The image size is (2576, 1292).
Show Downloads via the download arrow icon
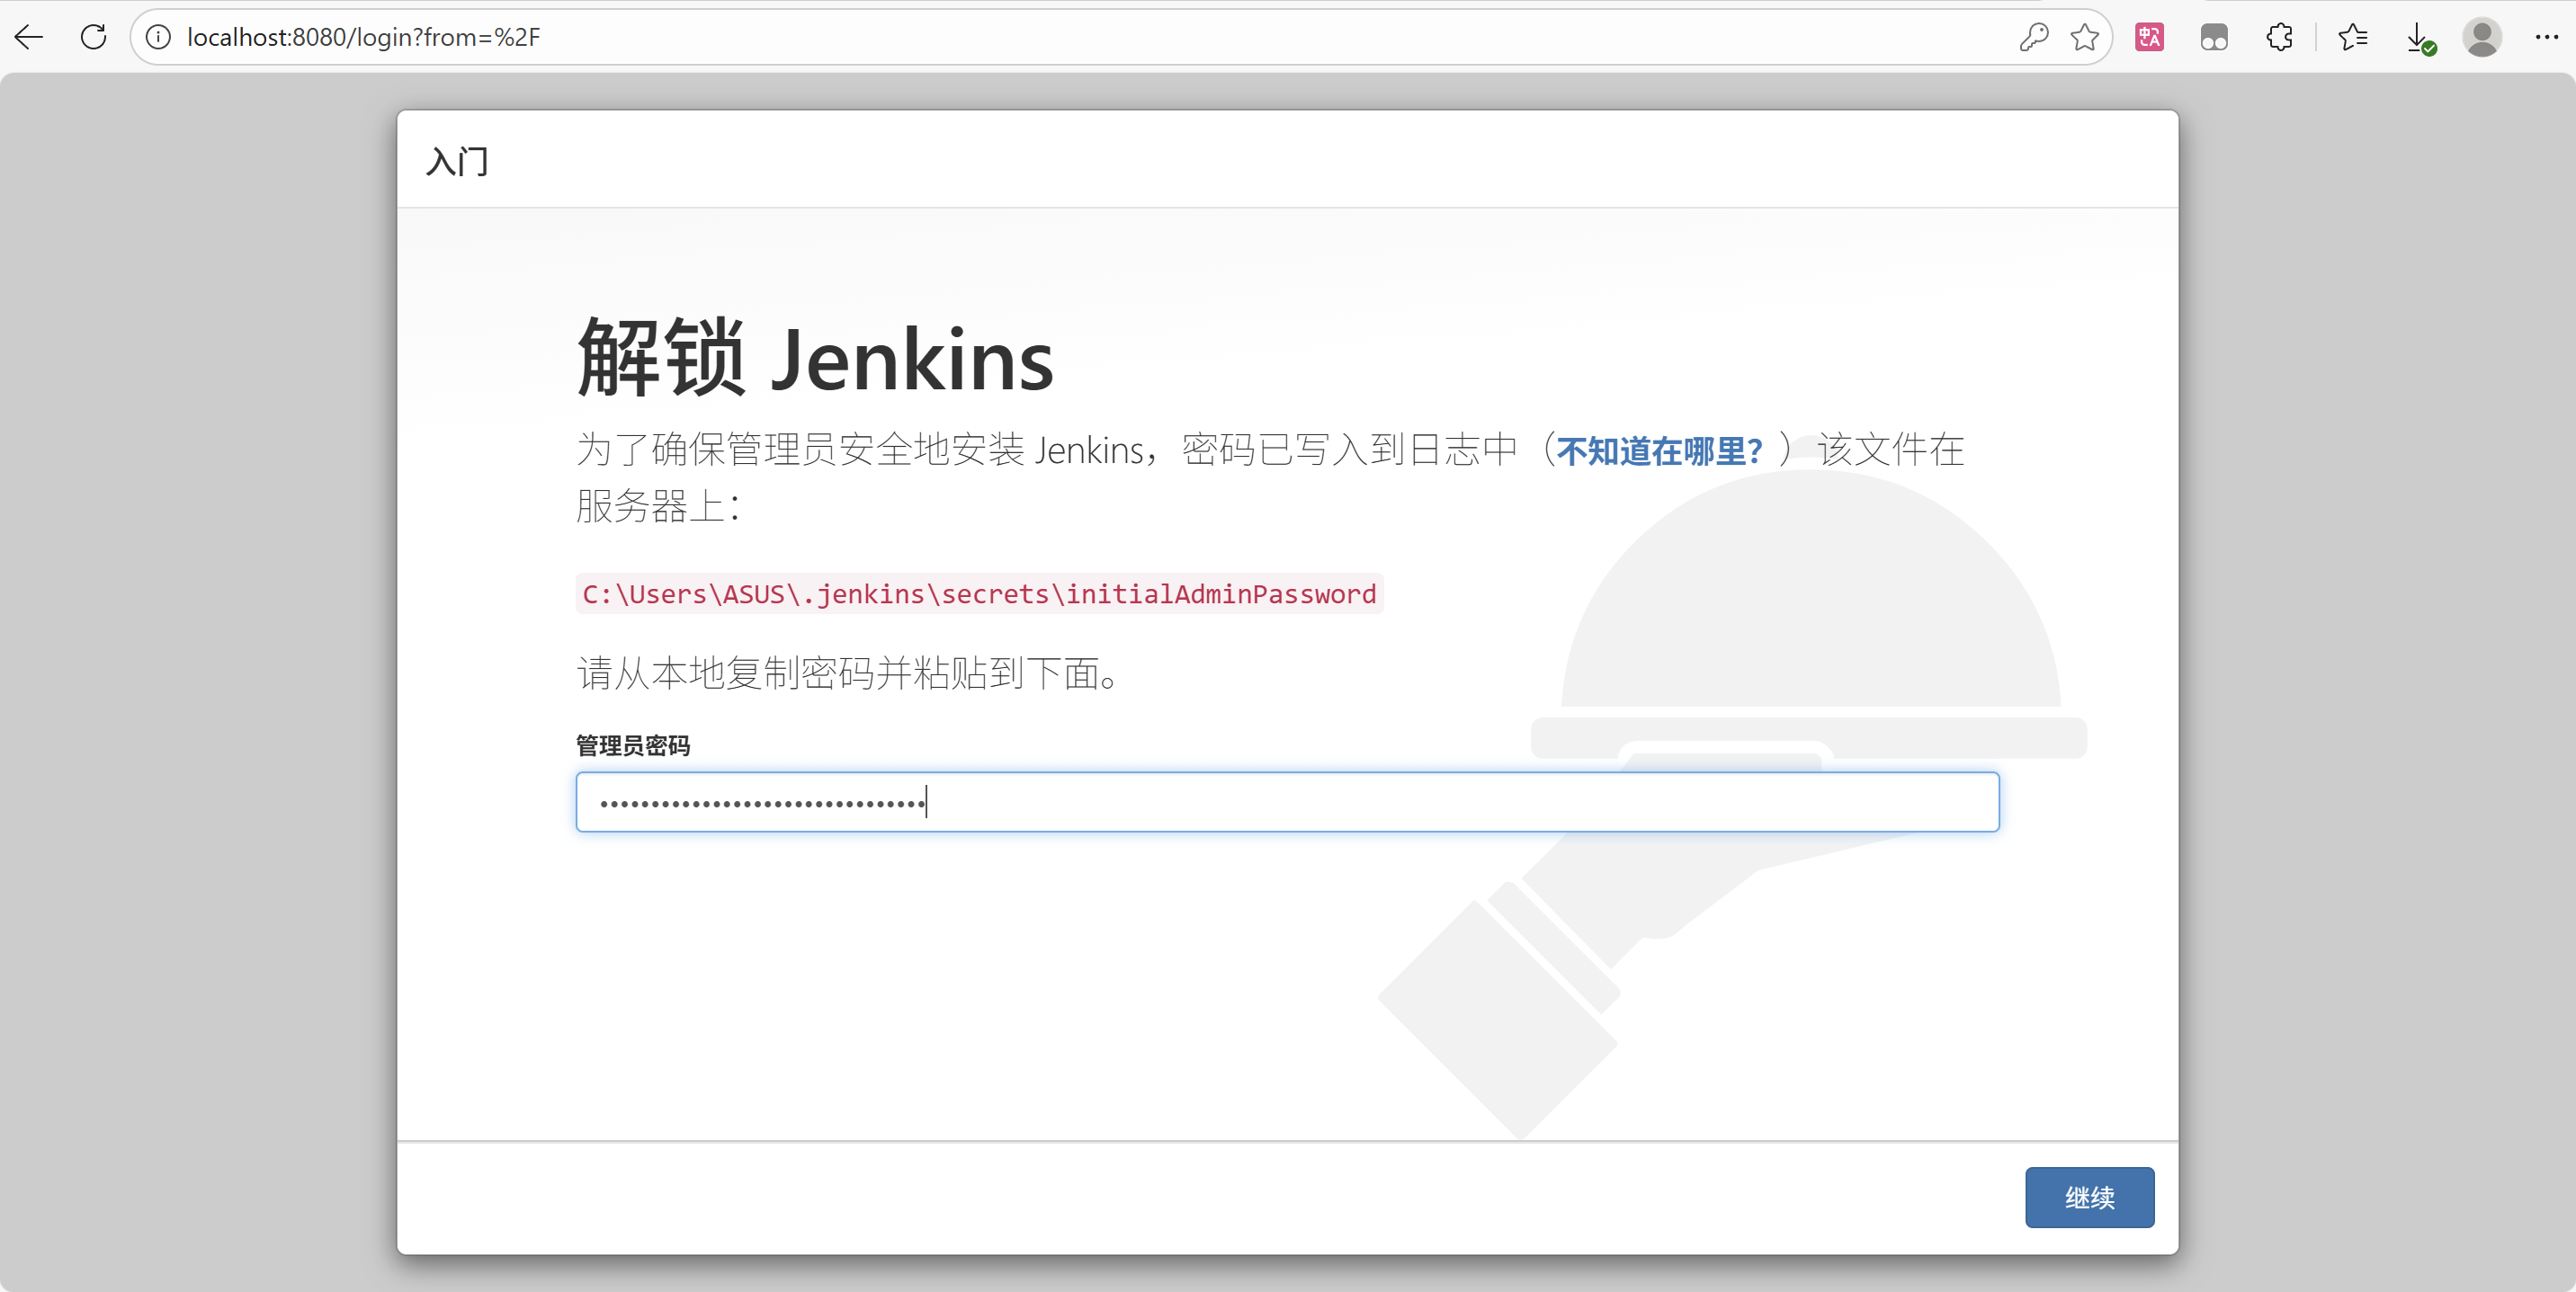(2419, 38)
